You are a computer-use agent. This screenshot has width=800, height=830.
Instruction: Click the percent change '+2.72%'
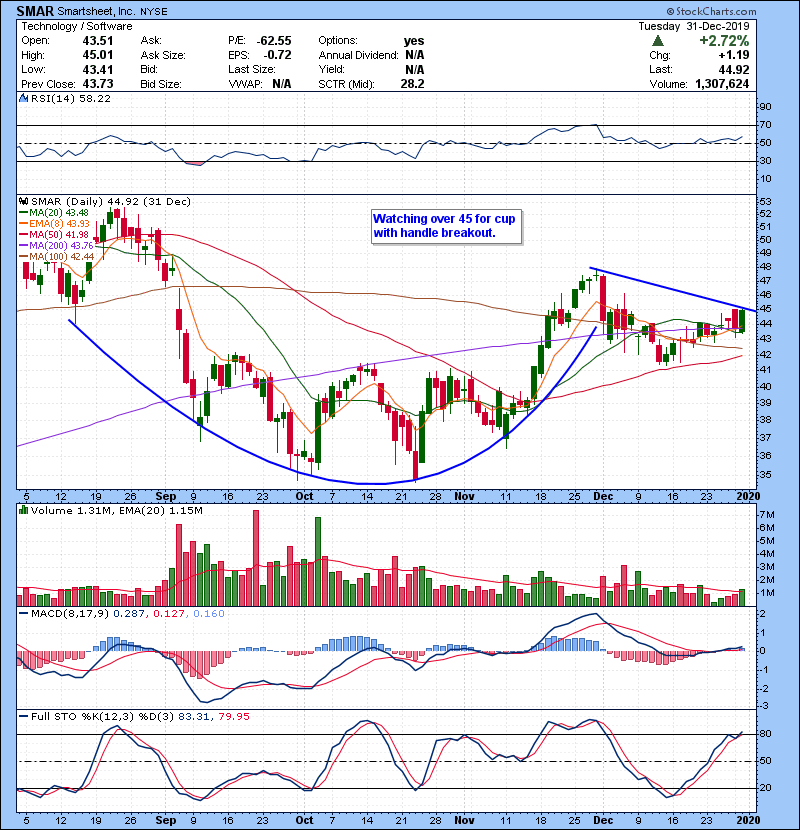(x=724, y=41)
